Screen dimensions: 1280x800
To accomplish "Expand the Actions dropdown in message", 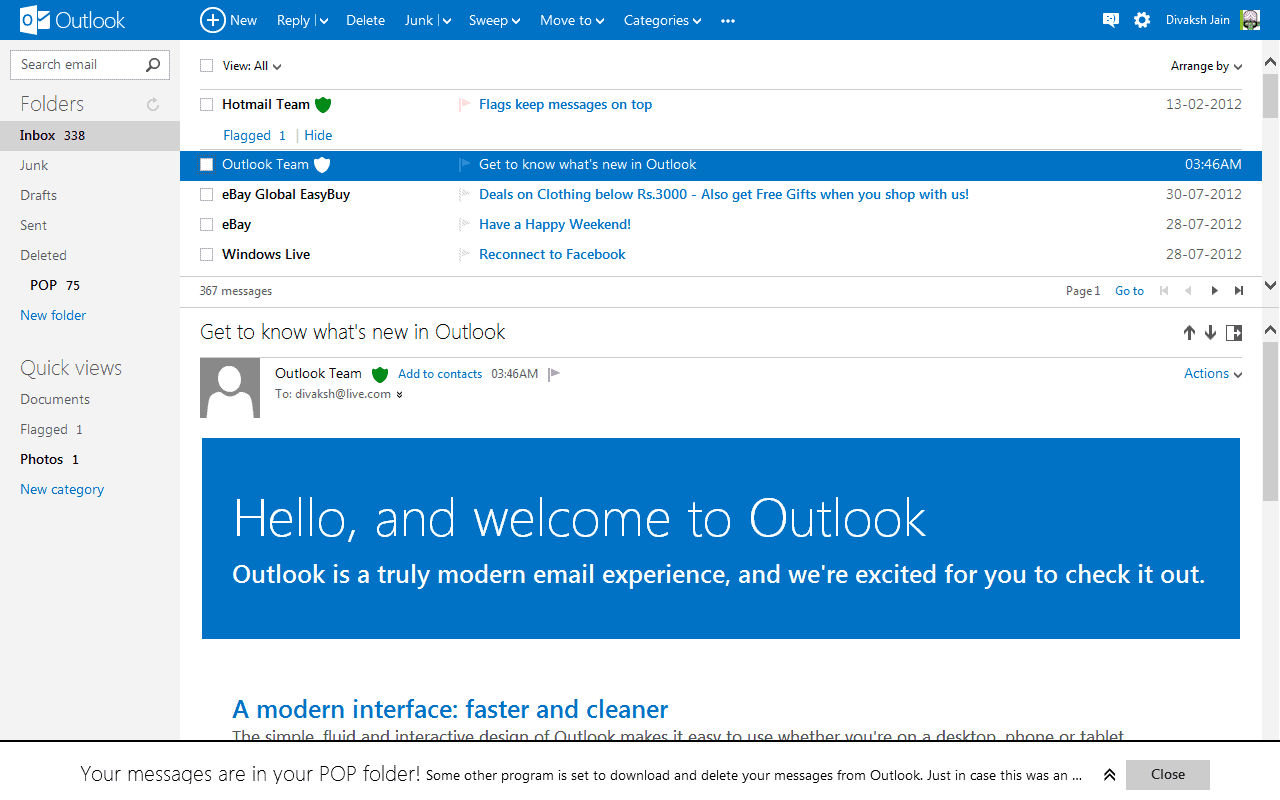I will [1212, 374].
